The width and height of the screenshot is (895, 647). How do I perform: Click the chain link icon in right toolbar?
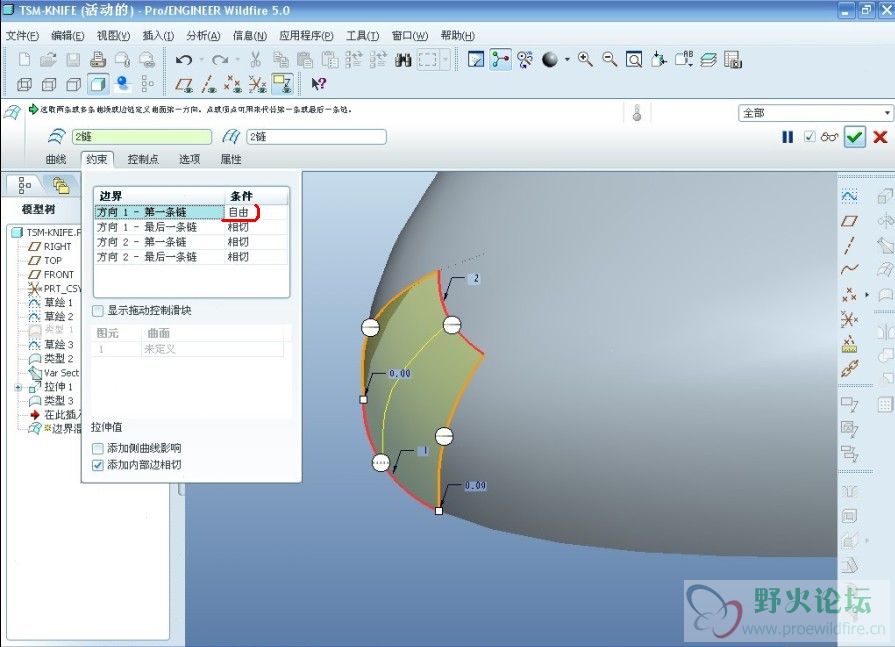point(849,369)
